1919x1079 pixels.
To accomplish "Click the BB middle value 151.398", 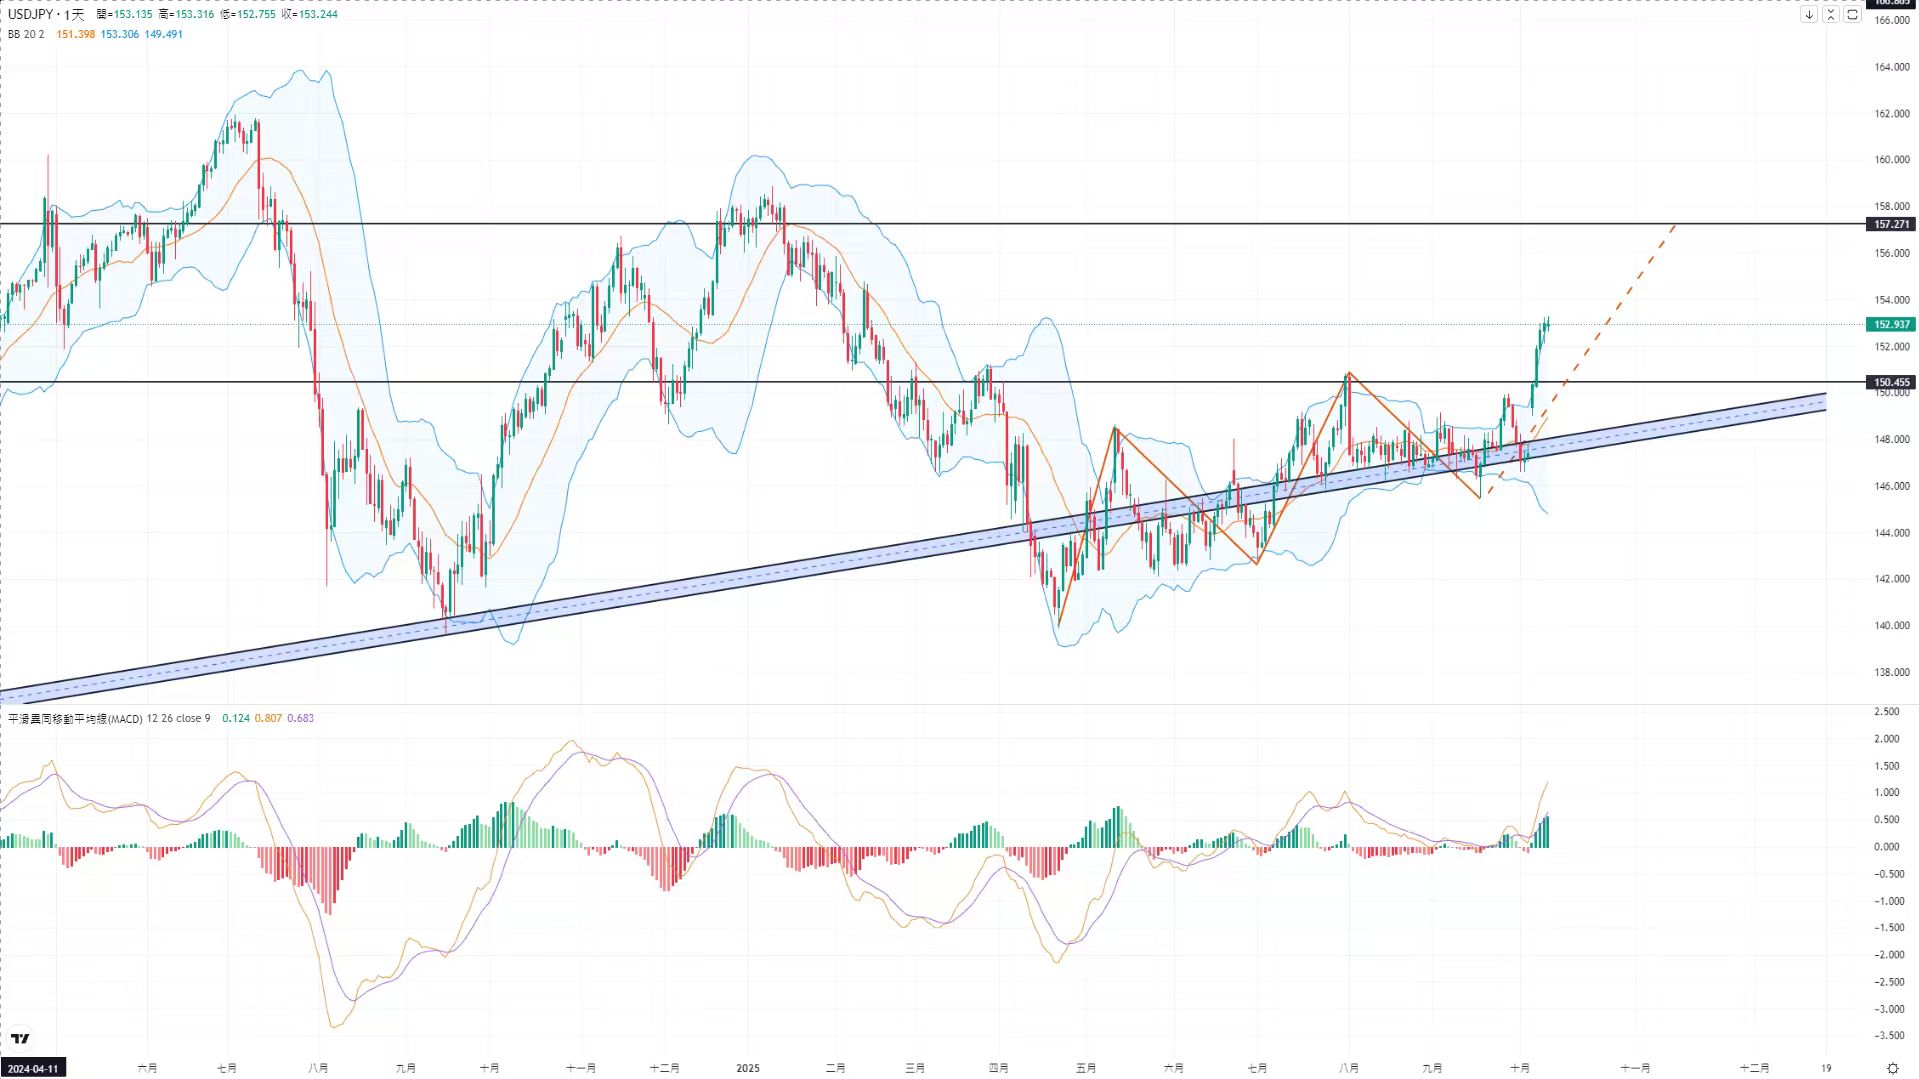I will (76, 34).
